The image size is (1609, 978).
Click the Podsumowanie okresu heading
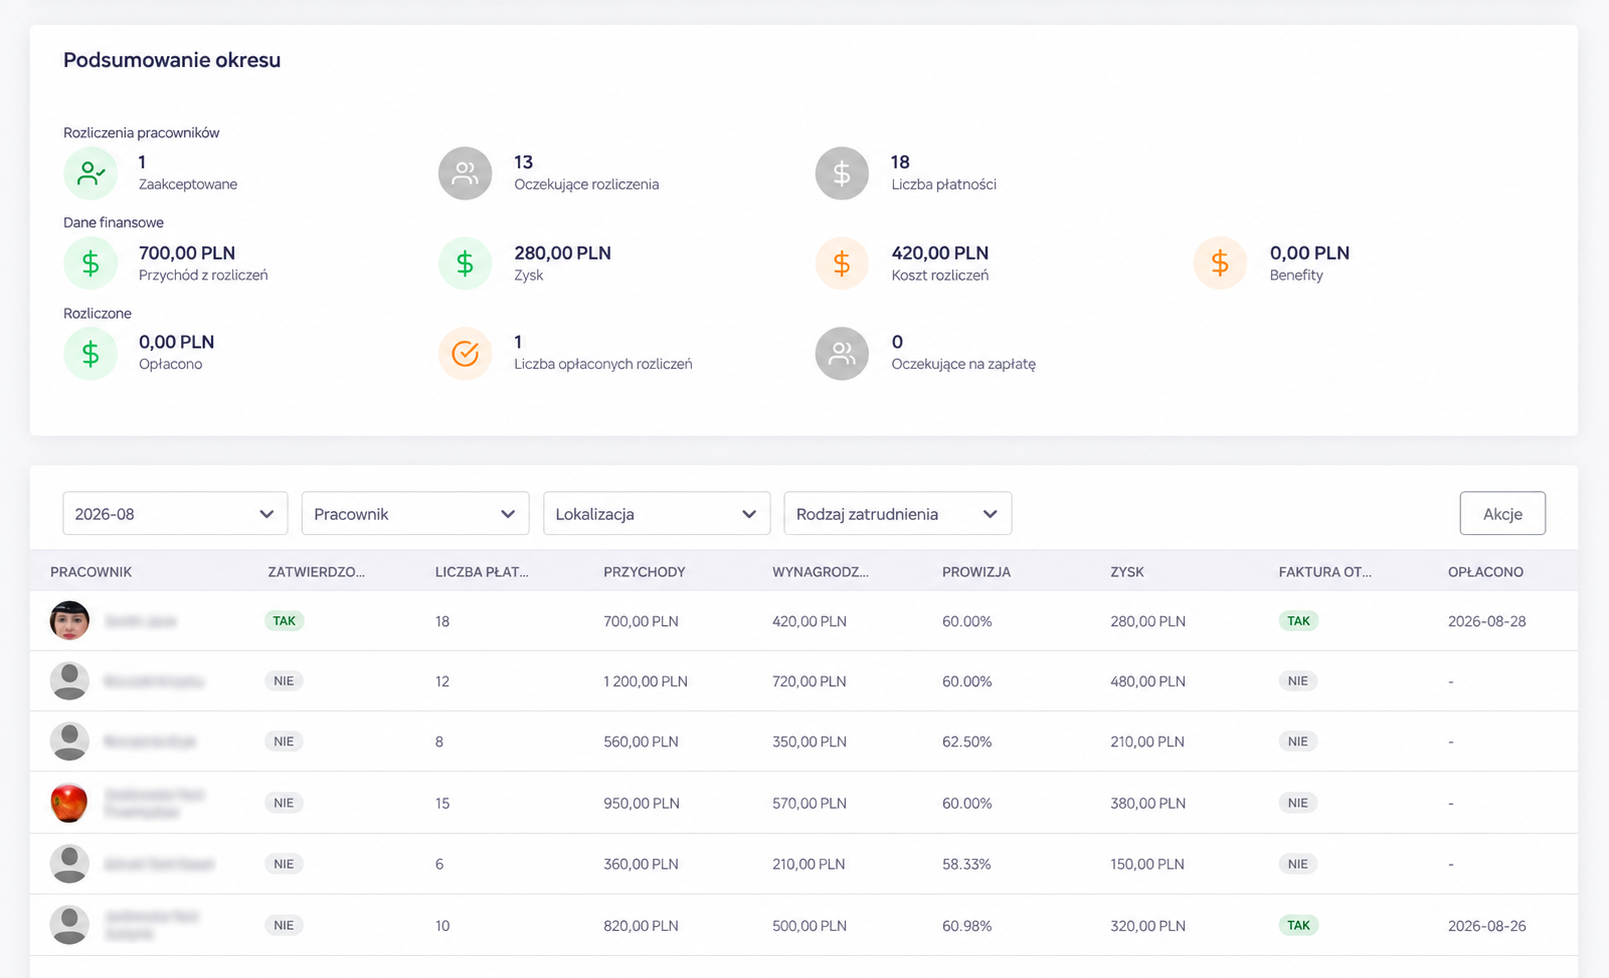pos(172,60)
